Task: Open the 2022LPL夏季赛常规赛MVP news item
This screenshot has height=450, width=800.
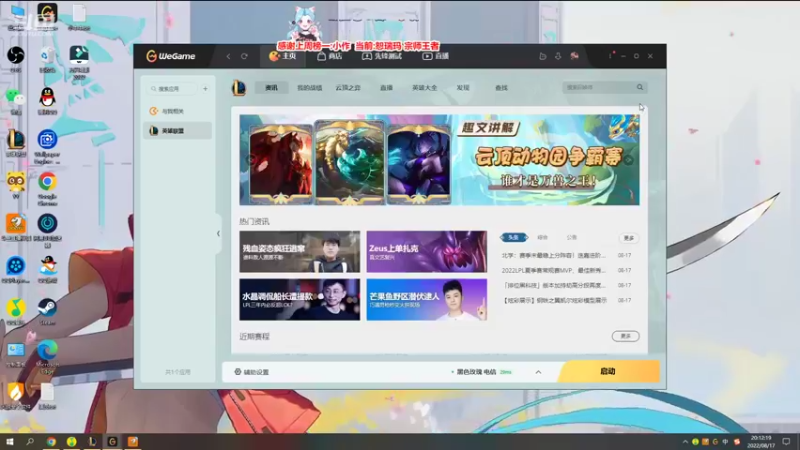Action: [554, 270]
